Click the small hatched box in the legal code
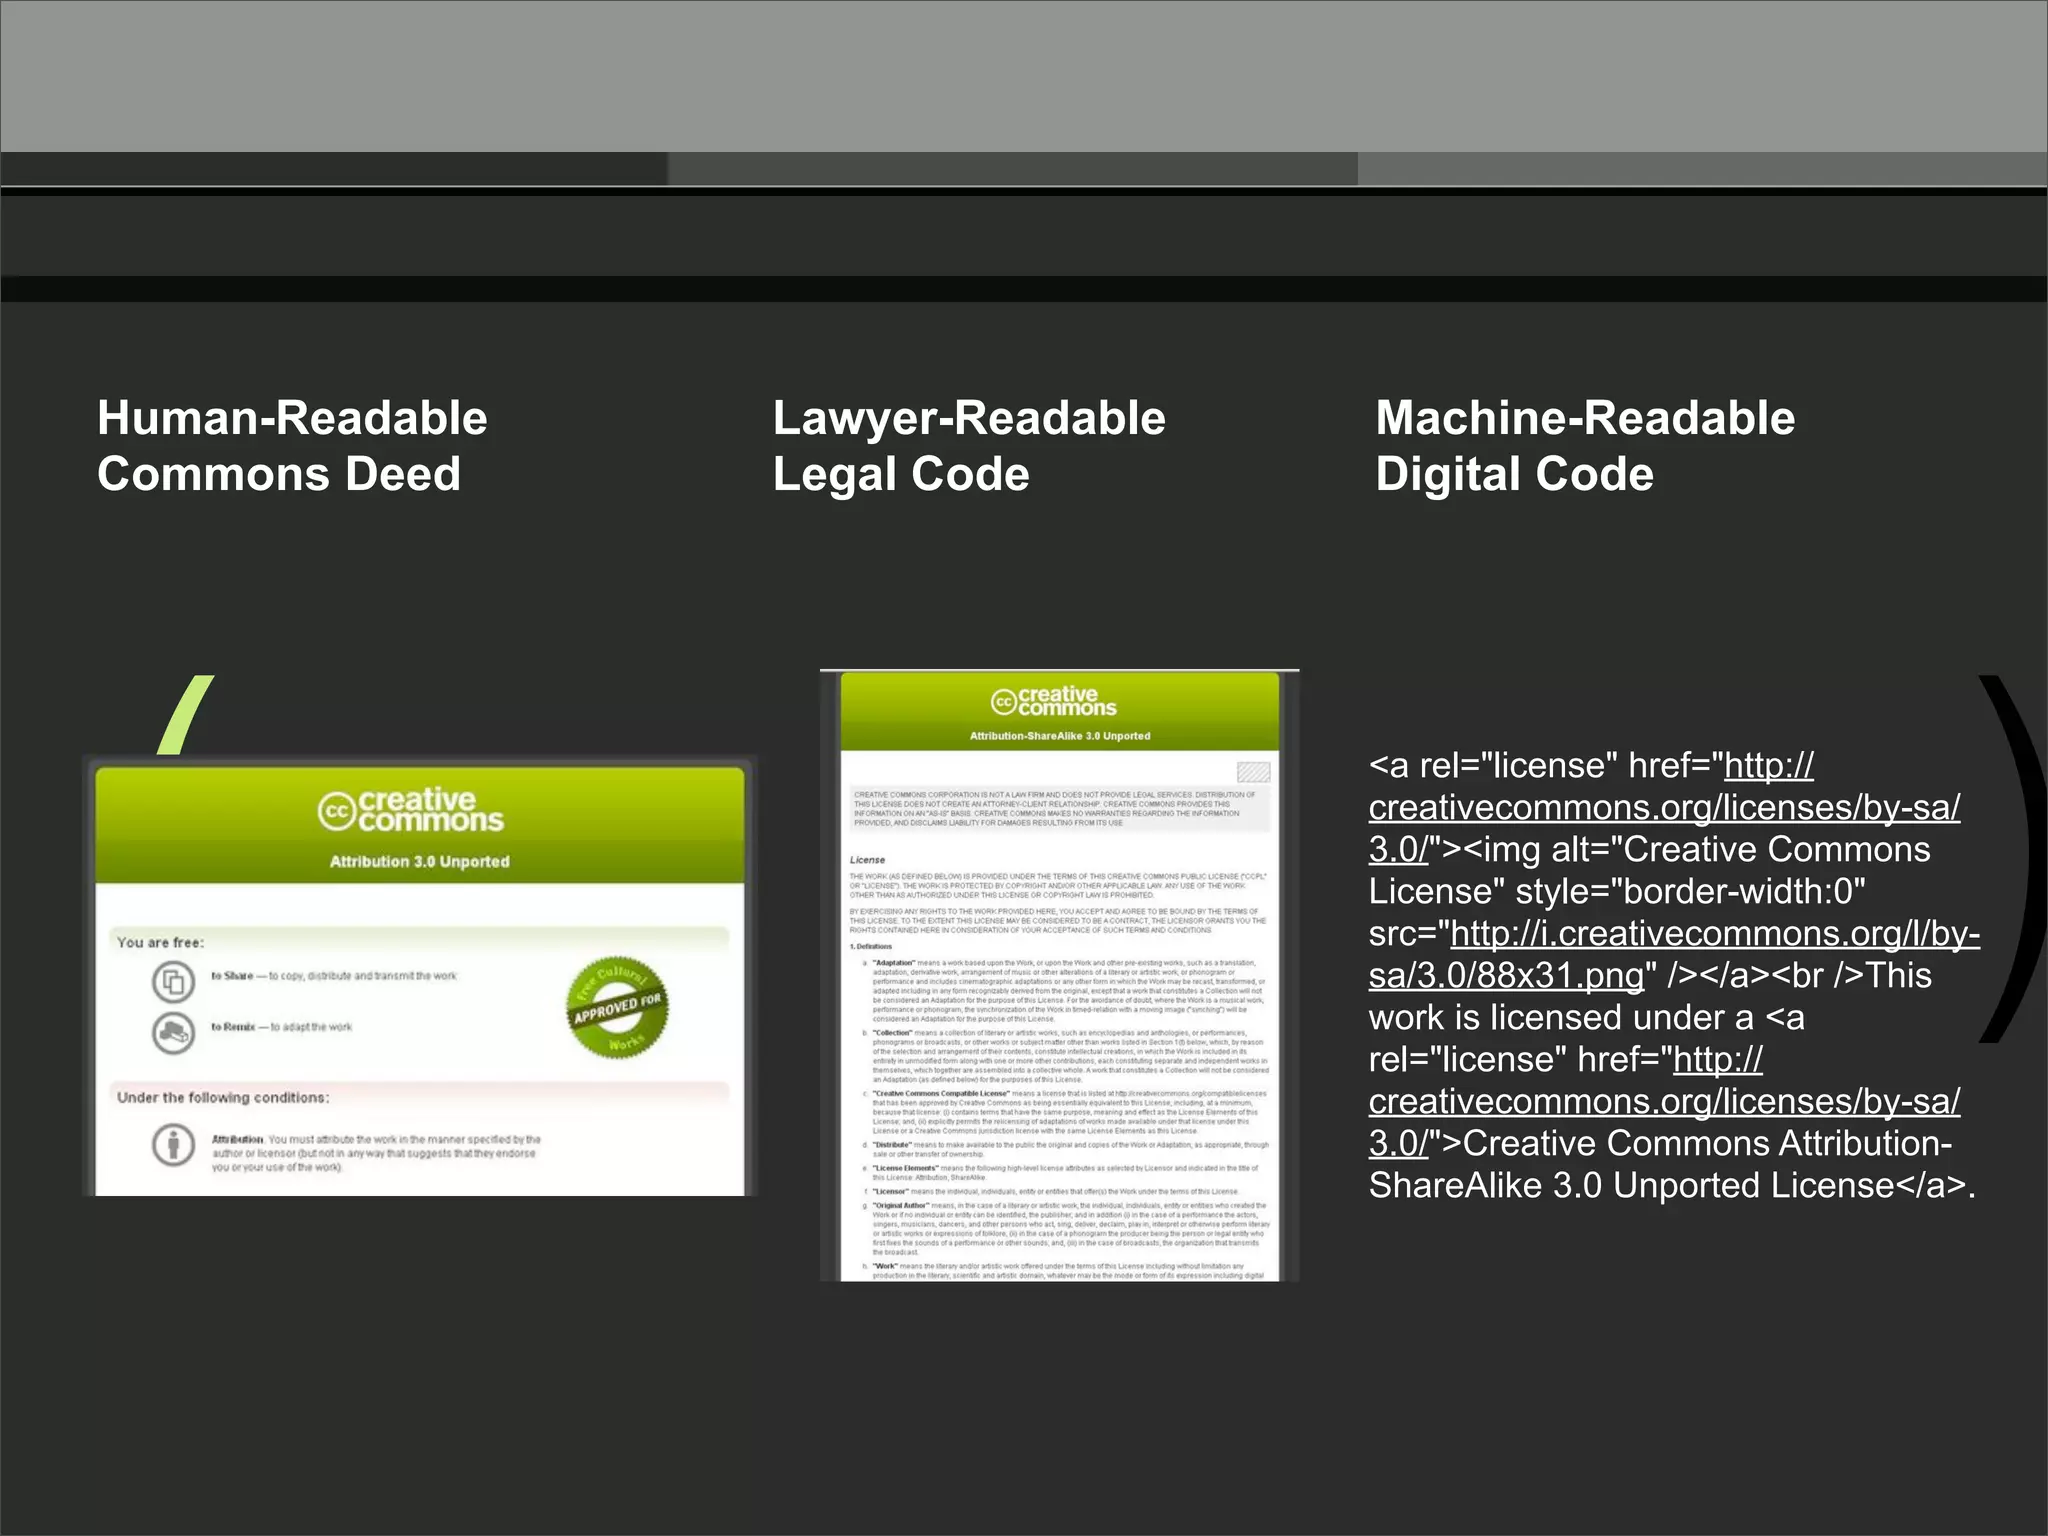The width and height of the screenshot is (2048, 1536). pos(1253,771)
